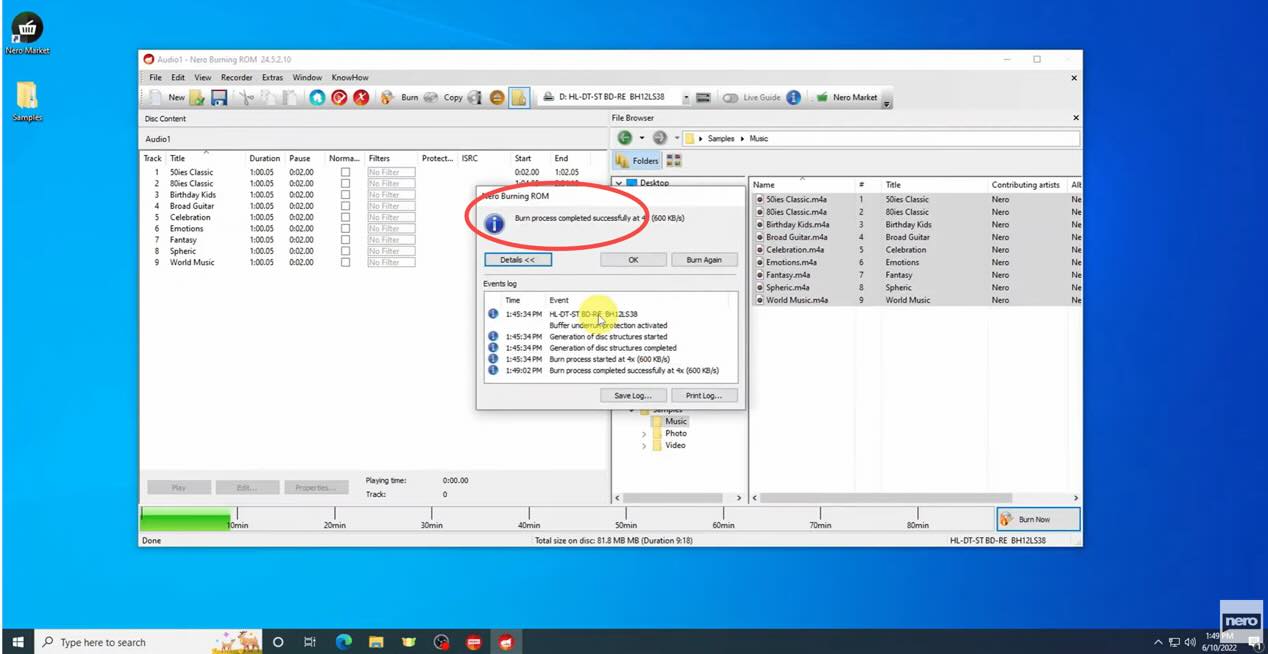Screen dimensions: 1268x654
Task: Click the grey forward arrow in File Browser
Action: point(660,138)
